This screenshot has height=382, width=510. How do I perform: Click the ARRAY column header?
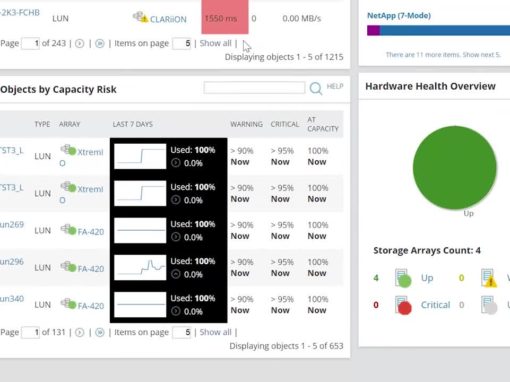coord(70,124)
